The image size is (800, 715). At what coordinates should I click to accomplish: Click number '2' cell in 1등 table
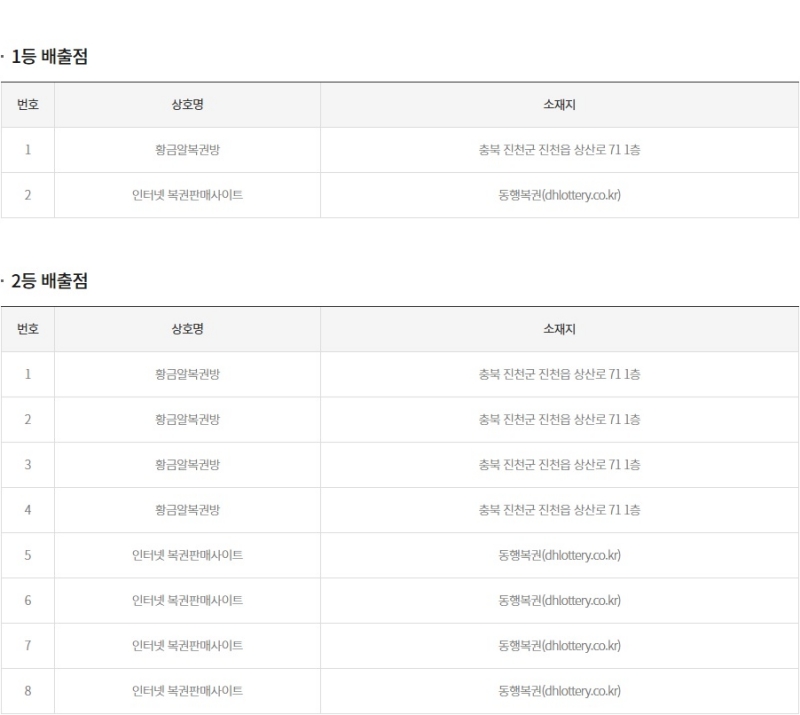[28, 195]
